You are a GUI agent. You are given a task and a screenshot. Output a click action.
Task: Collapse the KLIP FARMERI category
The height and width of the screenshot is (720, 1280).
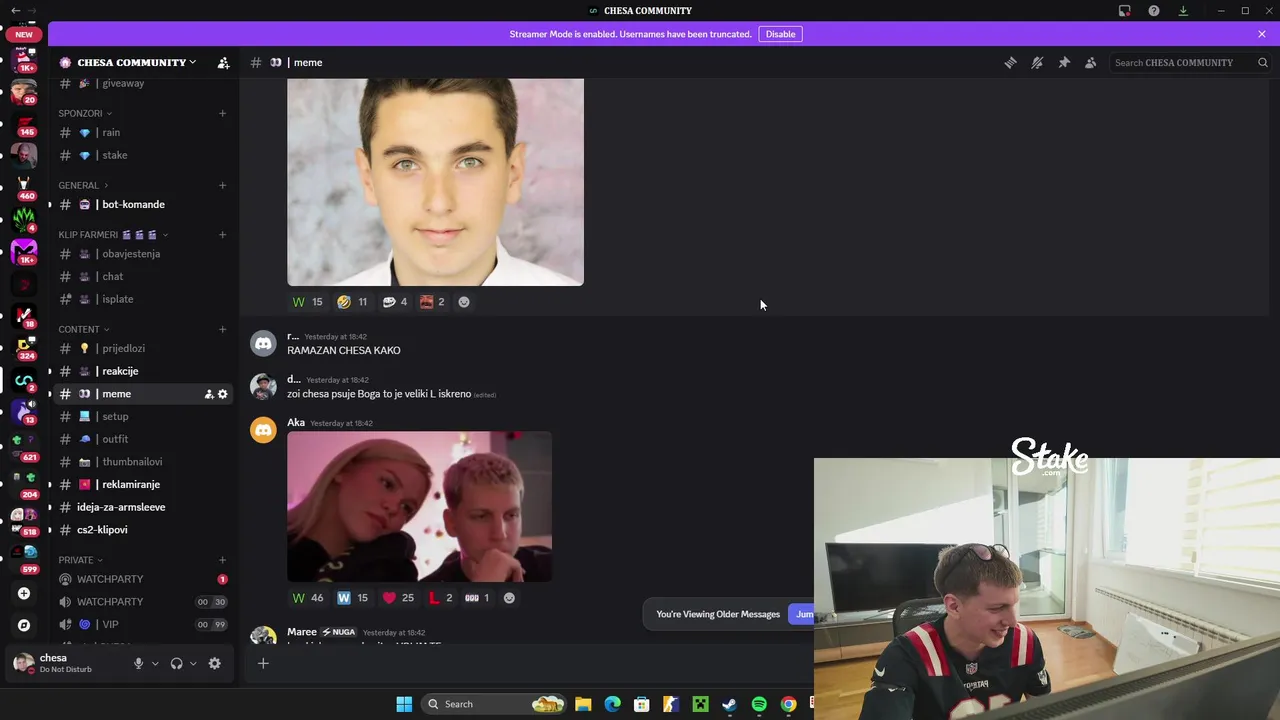[x=113, y=235]
